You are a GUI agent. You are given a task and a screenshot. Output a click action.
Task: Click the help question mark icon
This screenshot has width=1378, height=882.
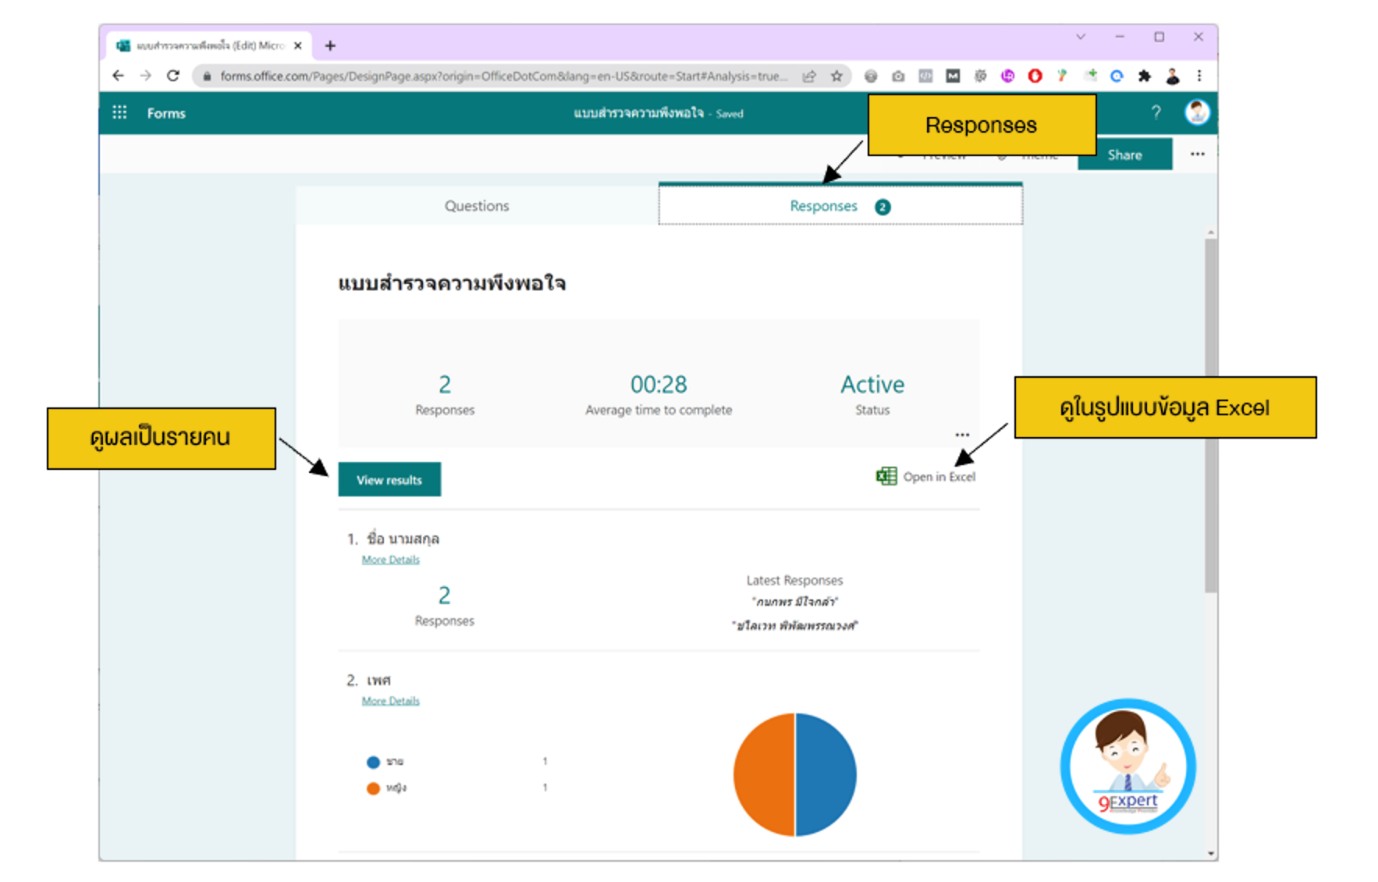1156,113
